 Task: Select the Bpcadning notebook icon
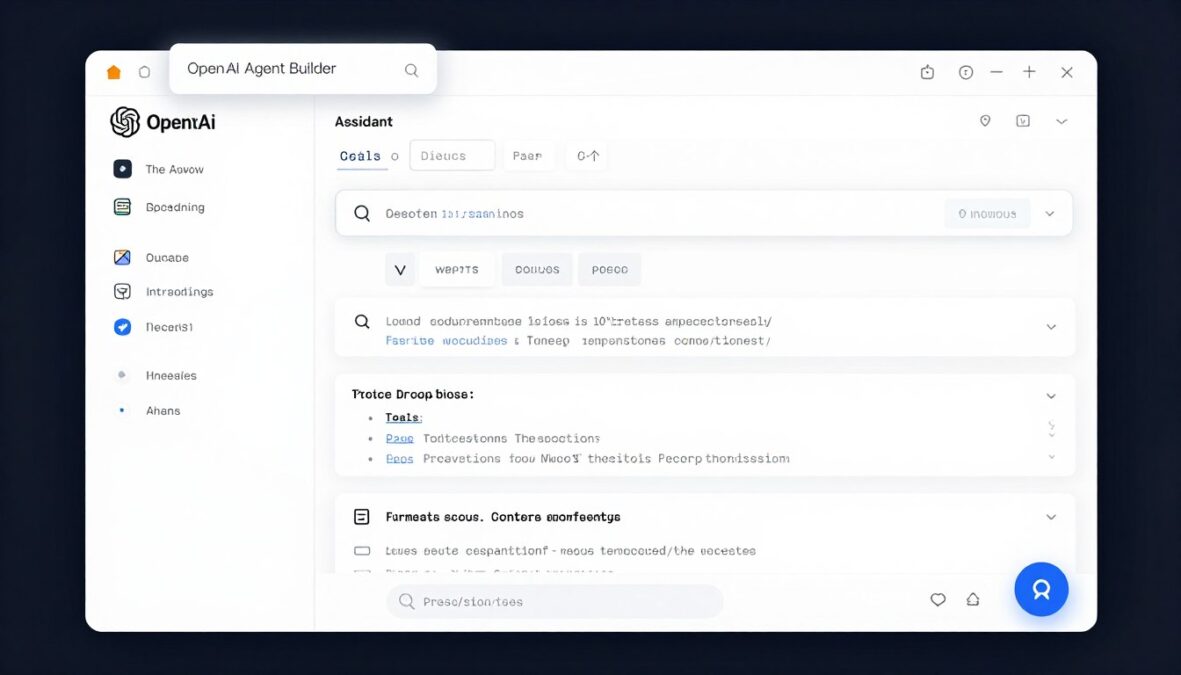pos(121,207)
